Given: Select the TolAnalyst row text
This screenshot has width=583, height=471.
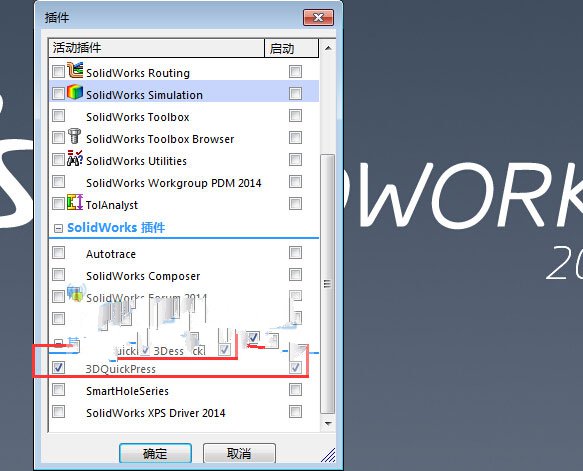Looking at the screenshot, I should point(112,205).
